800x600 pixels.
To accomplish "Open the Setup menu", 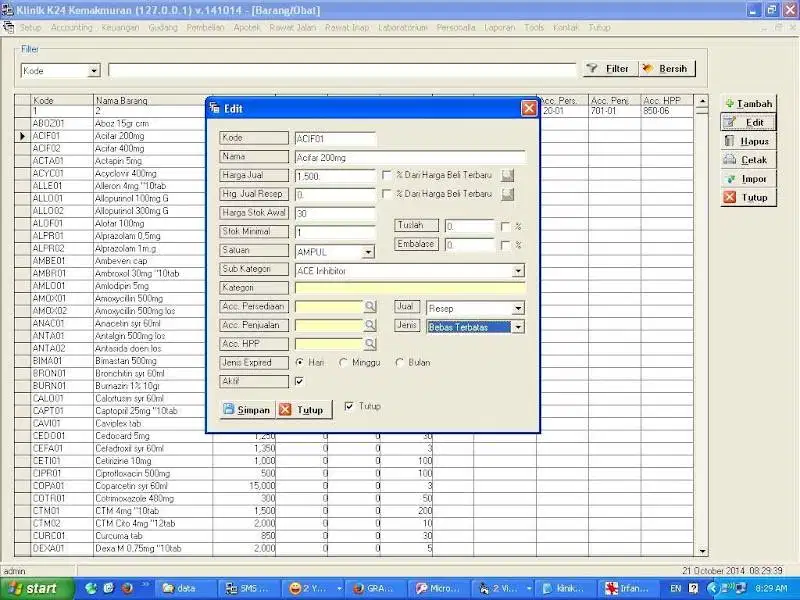I will 30,28.
